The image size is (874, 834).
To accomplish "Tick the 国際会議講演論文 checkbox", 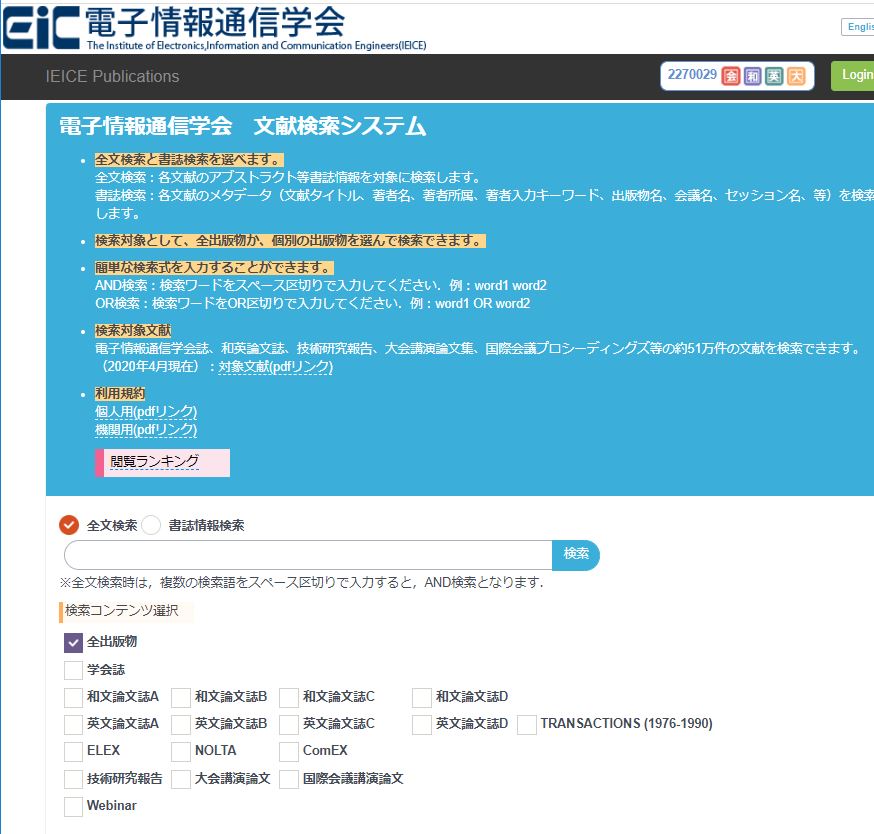I will tap(289, 779).
